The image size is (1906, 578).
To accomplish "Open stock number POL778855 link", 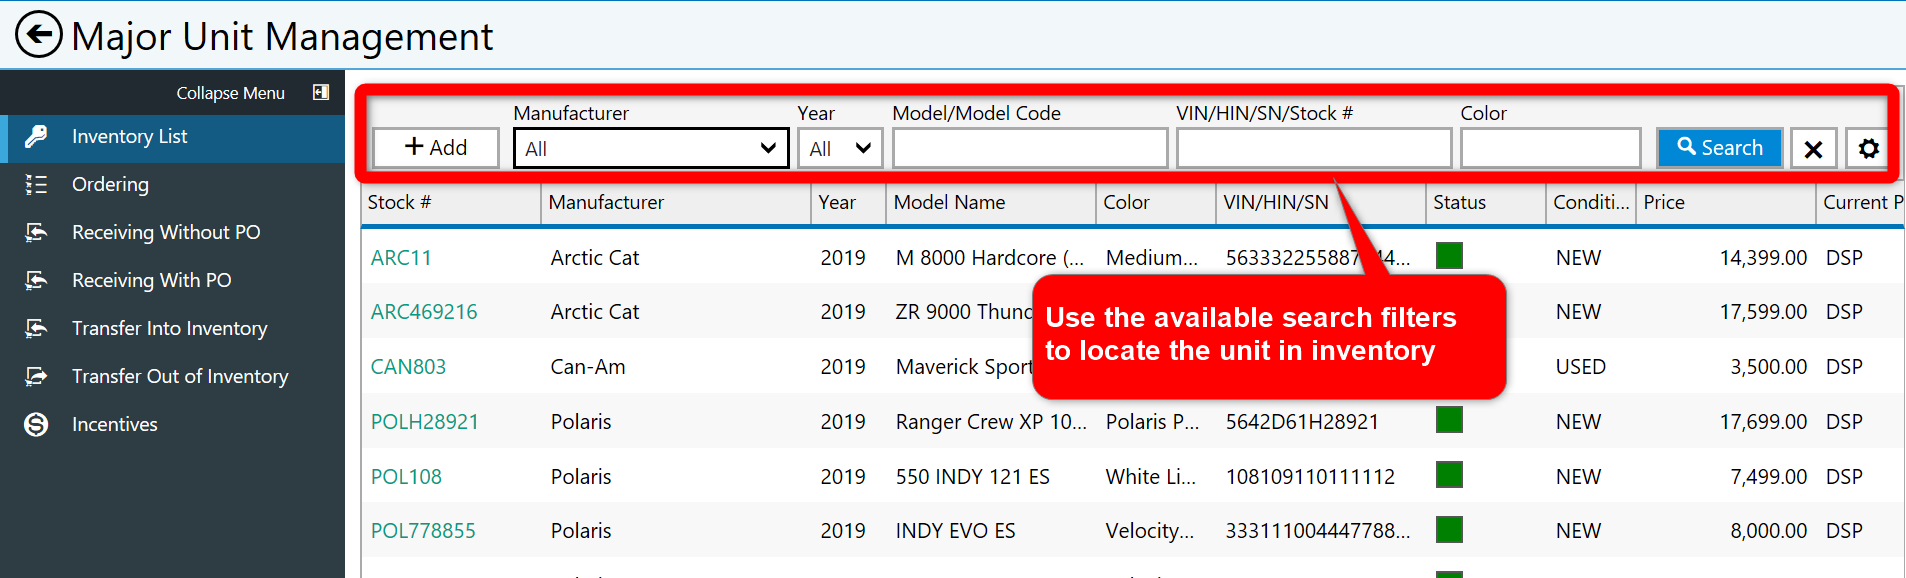I will tap(423, 531).
